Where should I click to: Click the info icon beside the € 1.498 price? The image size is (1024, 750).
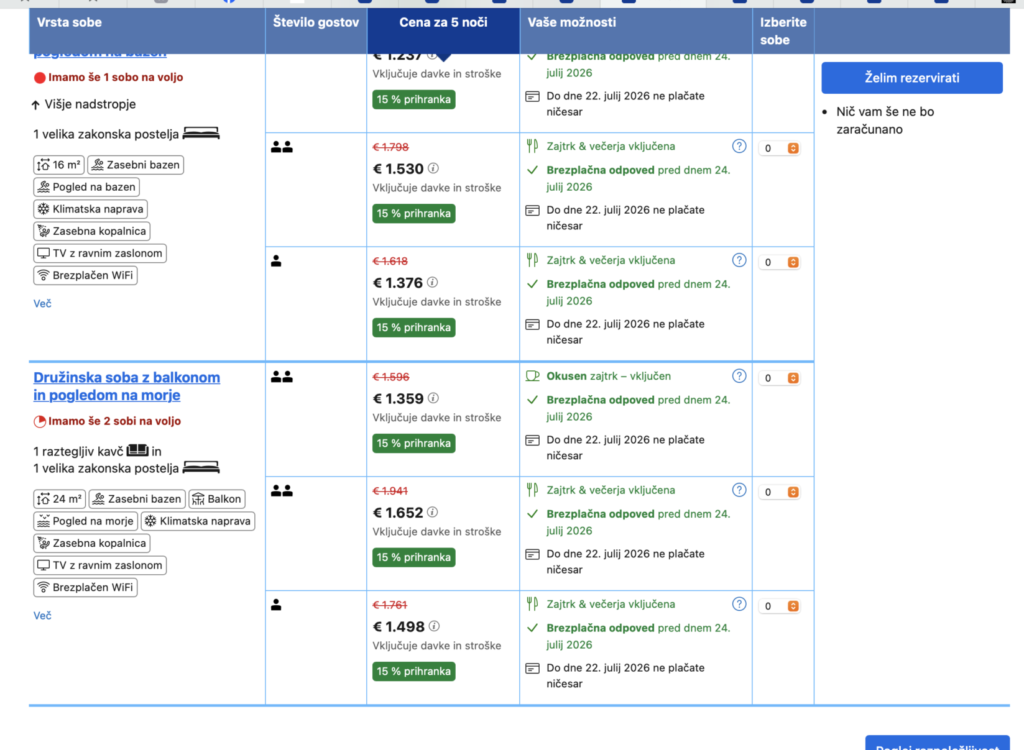click(433, 626)
